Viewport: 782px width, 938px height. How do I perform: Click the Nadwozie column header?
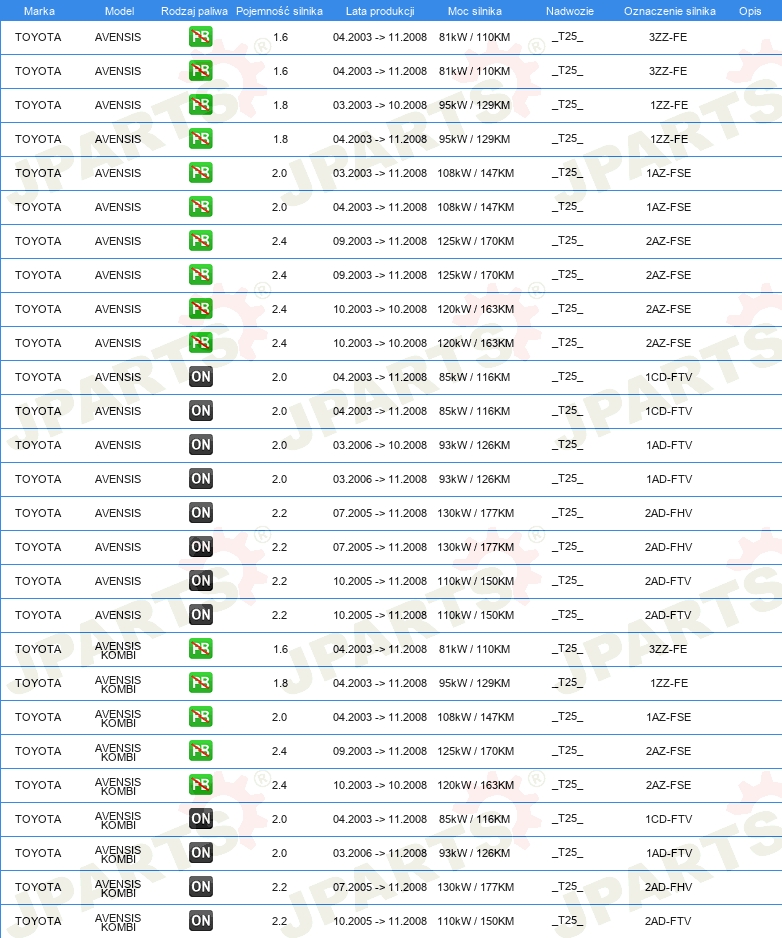[570, 11]
